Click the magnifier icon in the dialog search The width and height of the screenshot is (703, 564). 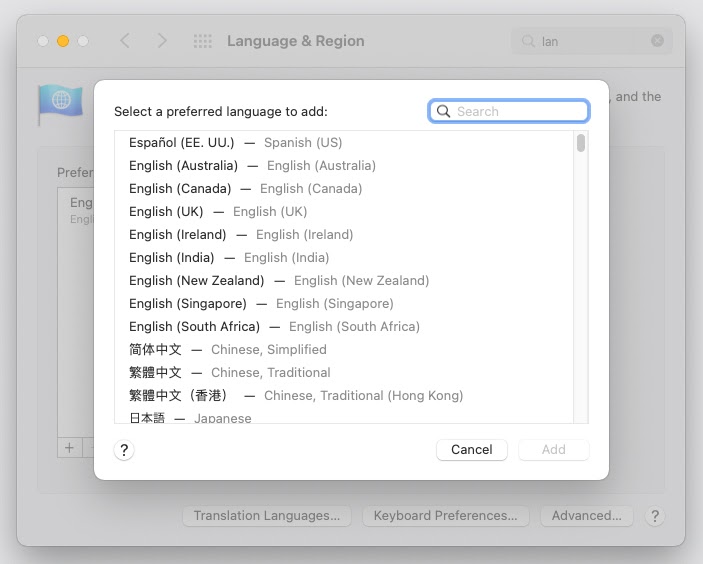click(x=443, y=111)
